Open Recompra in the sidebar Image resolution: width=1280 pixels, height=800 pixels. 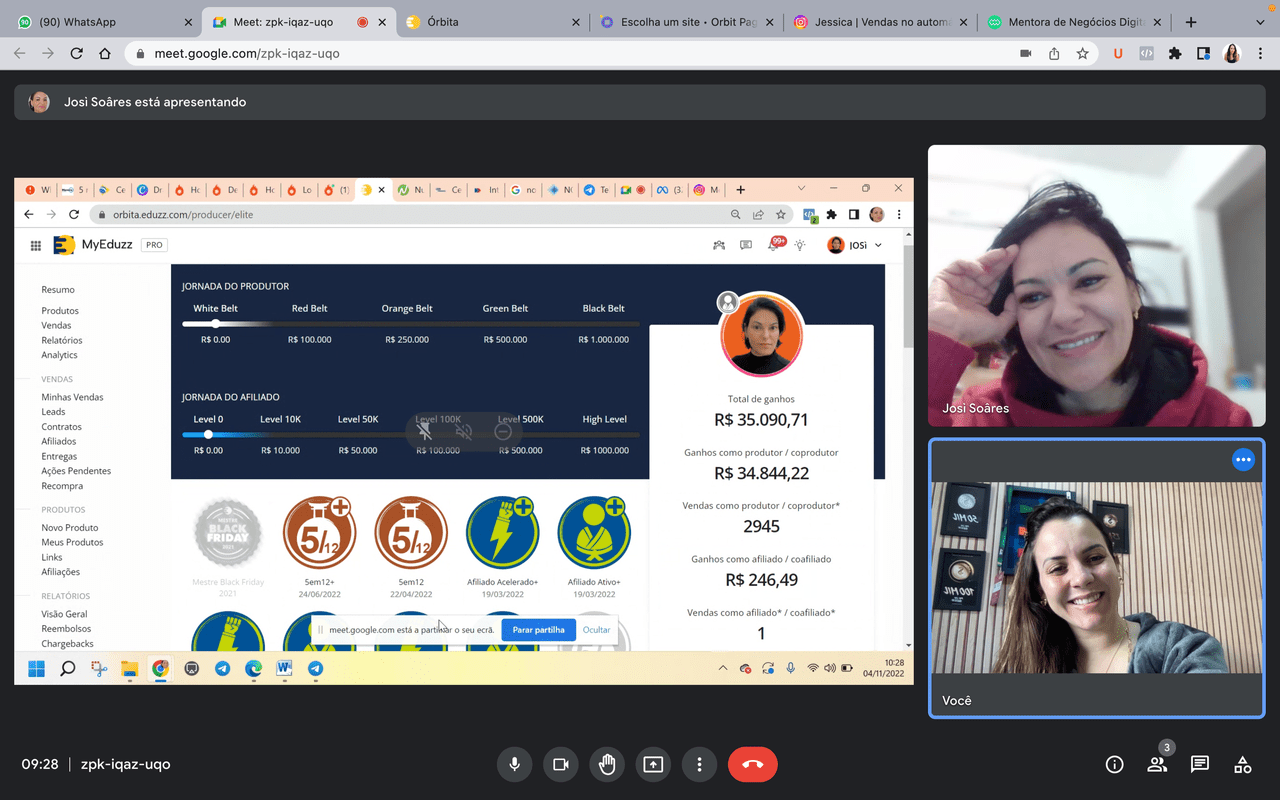pyautogui.click(x=62, y=486)
